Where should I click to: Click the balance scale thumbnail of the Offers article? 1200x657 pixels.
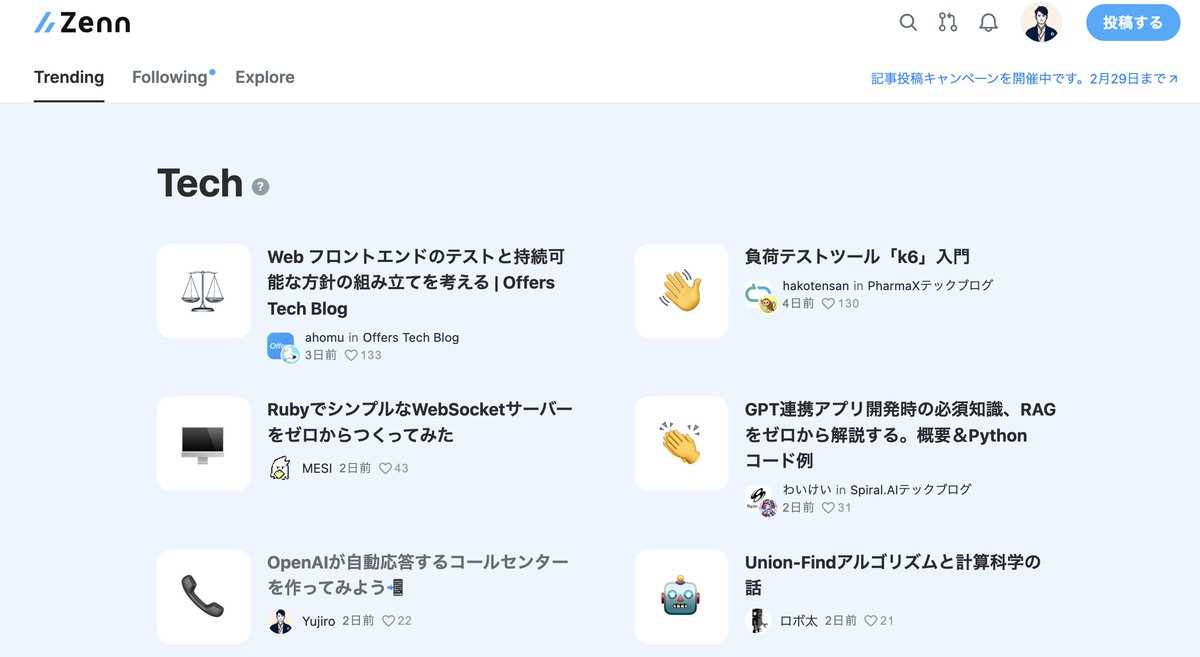pyautogui.click(x=203, y=291)
